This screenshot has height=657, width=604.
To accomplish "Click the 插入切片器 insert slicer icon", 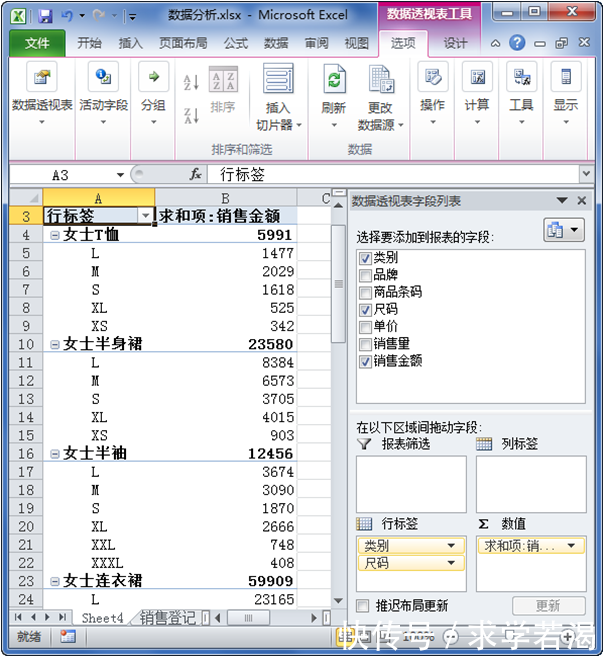I will [279, 79].
